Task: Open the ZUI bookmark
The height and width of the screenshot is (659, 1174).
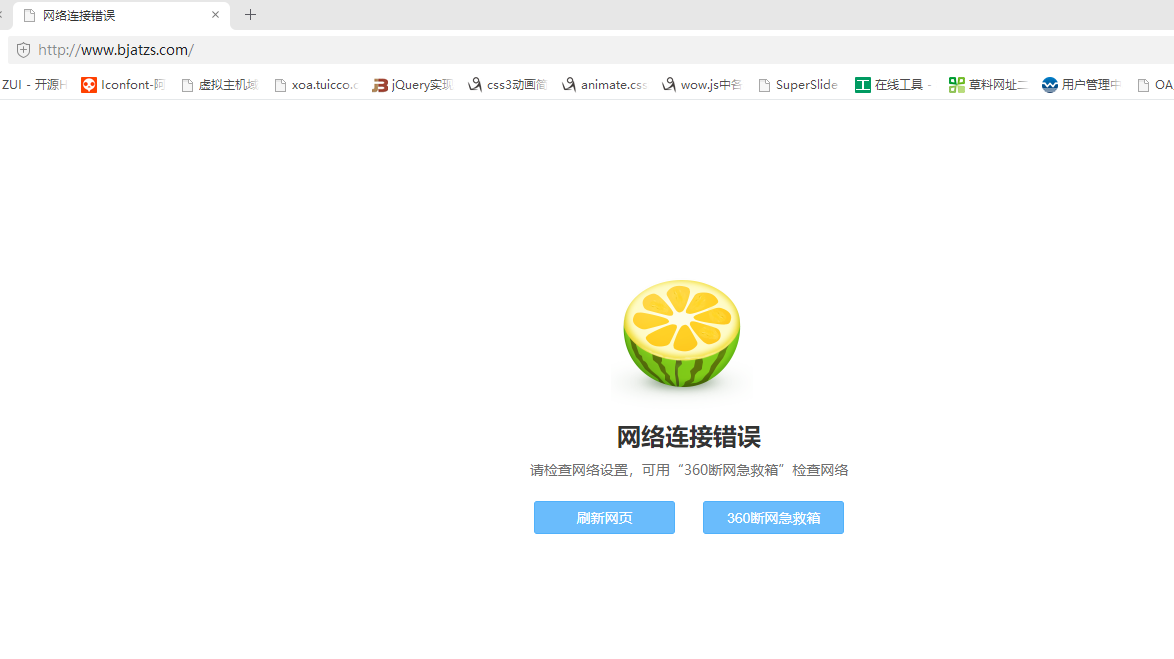Action: coord(33,85)
